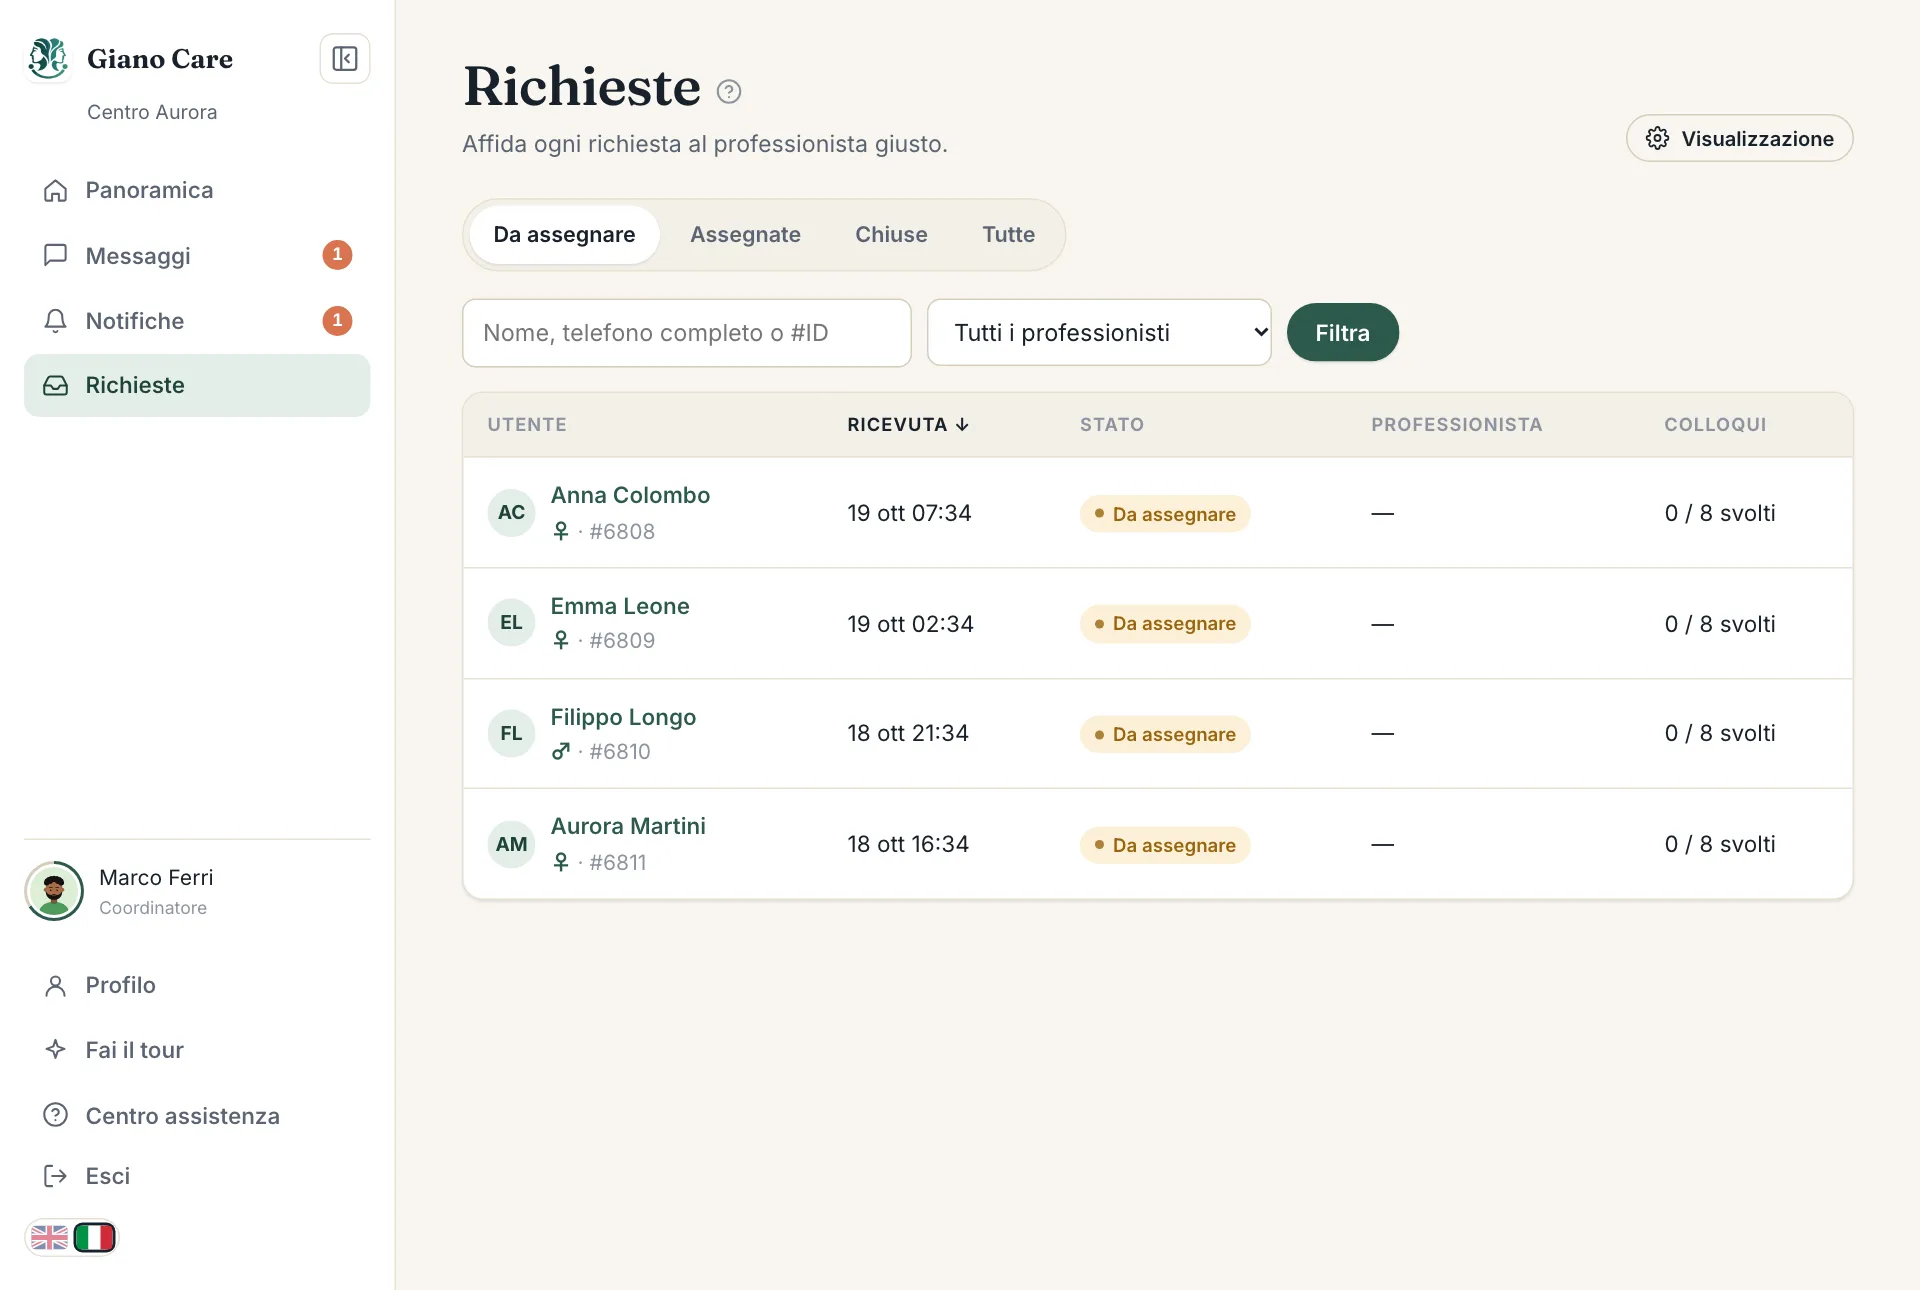Switch to the Chiuse tab
Image resolution: width=1920 pixels, height=1290 pixels.
tap(891, 235)
